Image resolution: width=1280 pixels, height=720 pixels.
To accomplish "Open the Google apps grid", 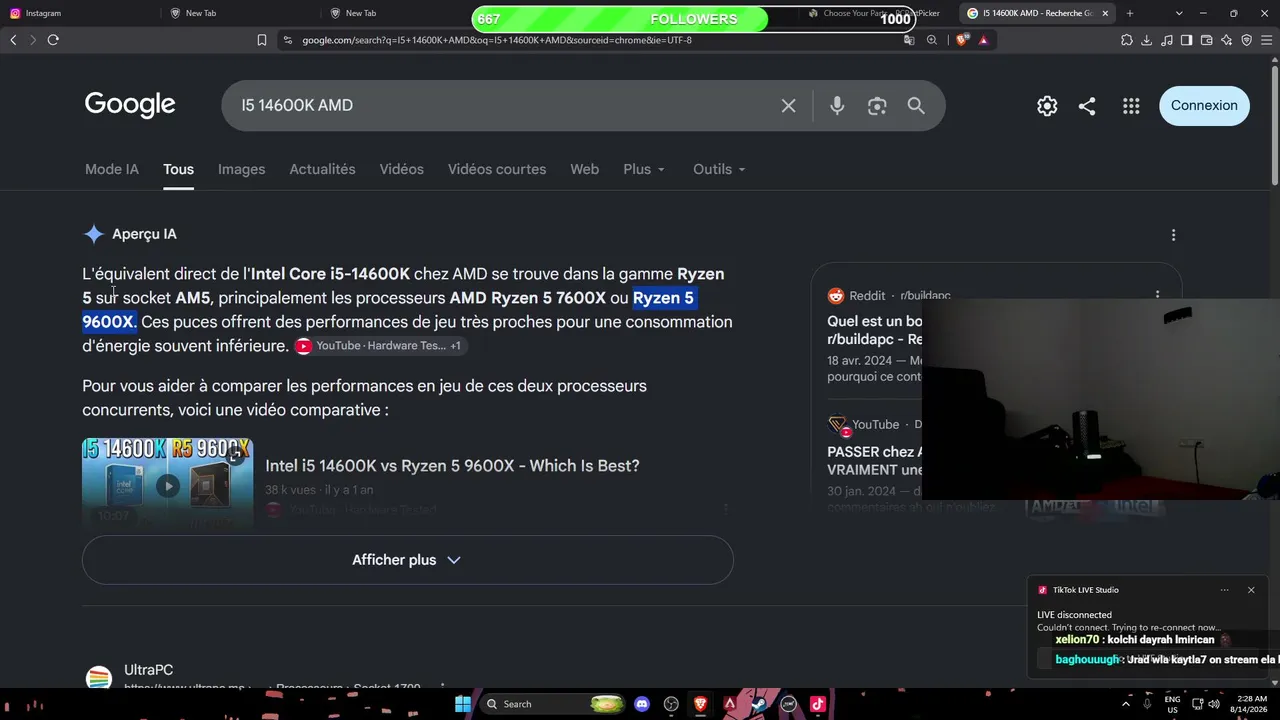I will [1131, 106].
